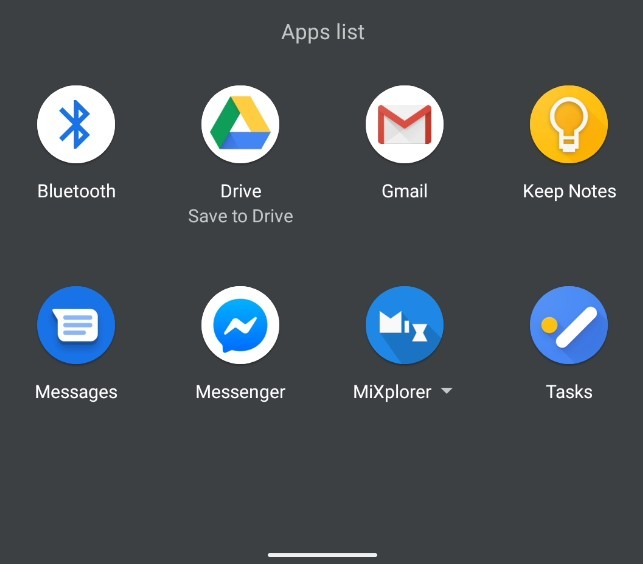
Task: Click the "Messenger" text label
Action: click(240, 392)
